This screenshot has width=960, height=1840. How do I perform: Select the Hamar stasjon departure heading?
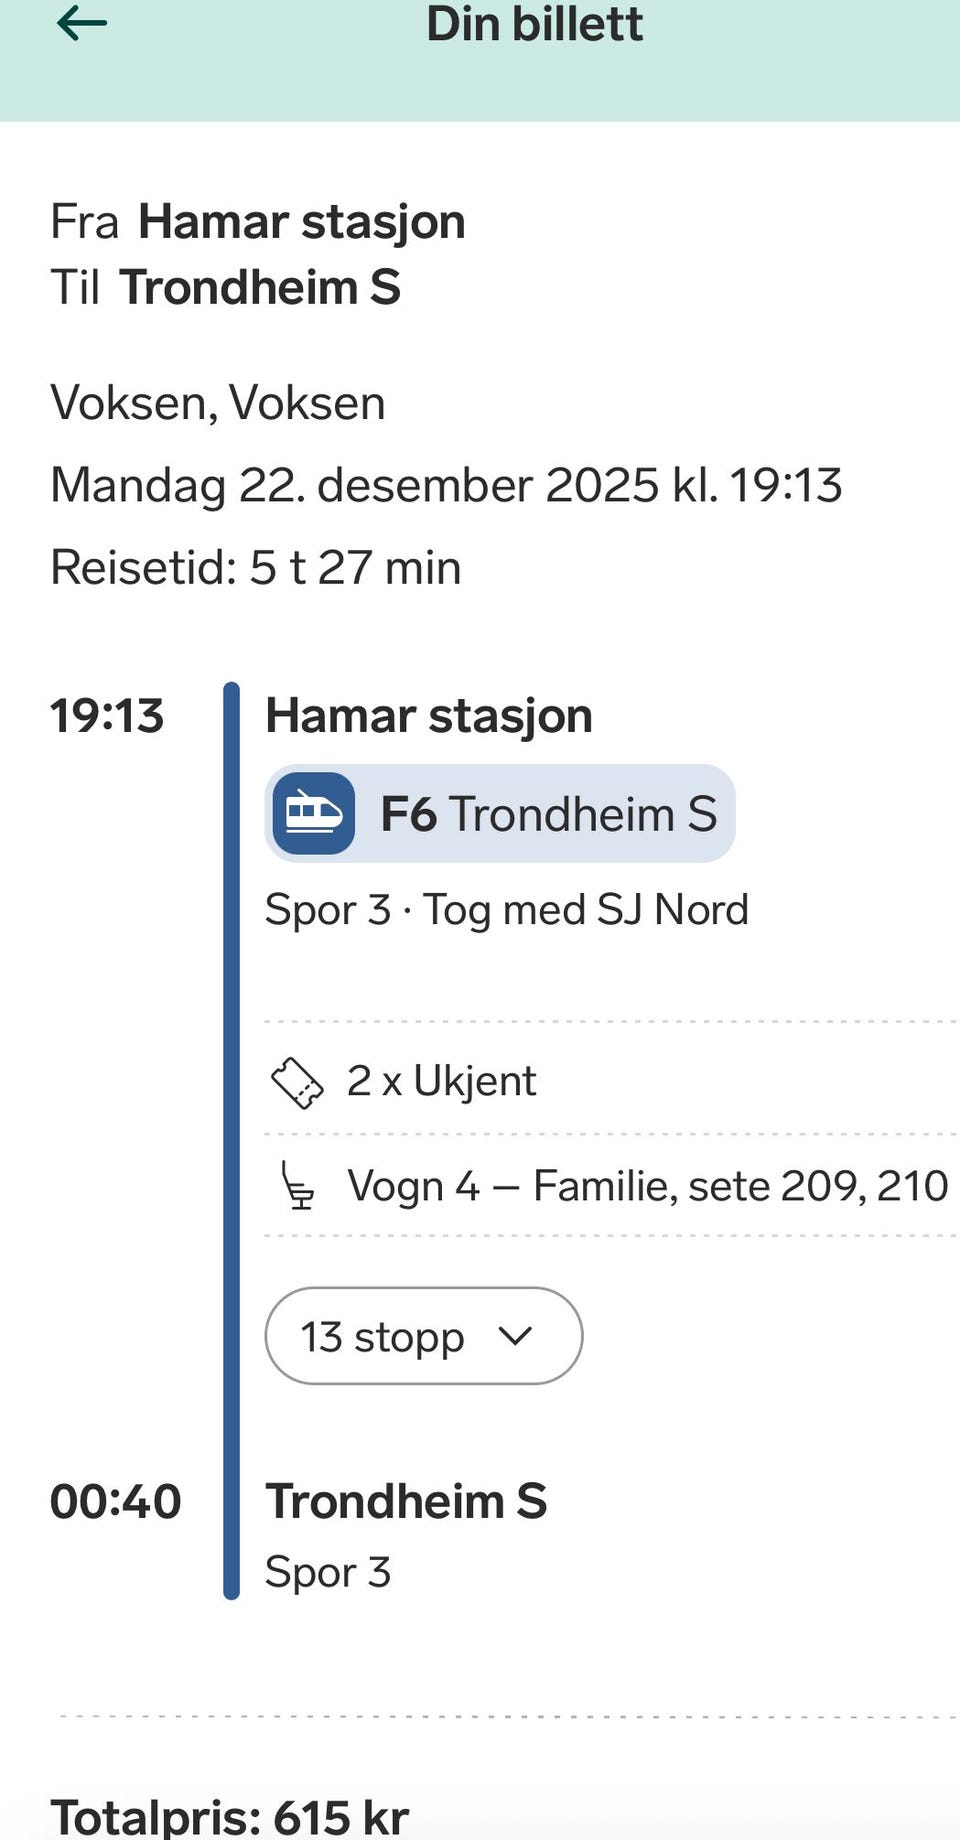(428, 716)
